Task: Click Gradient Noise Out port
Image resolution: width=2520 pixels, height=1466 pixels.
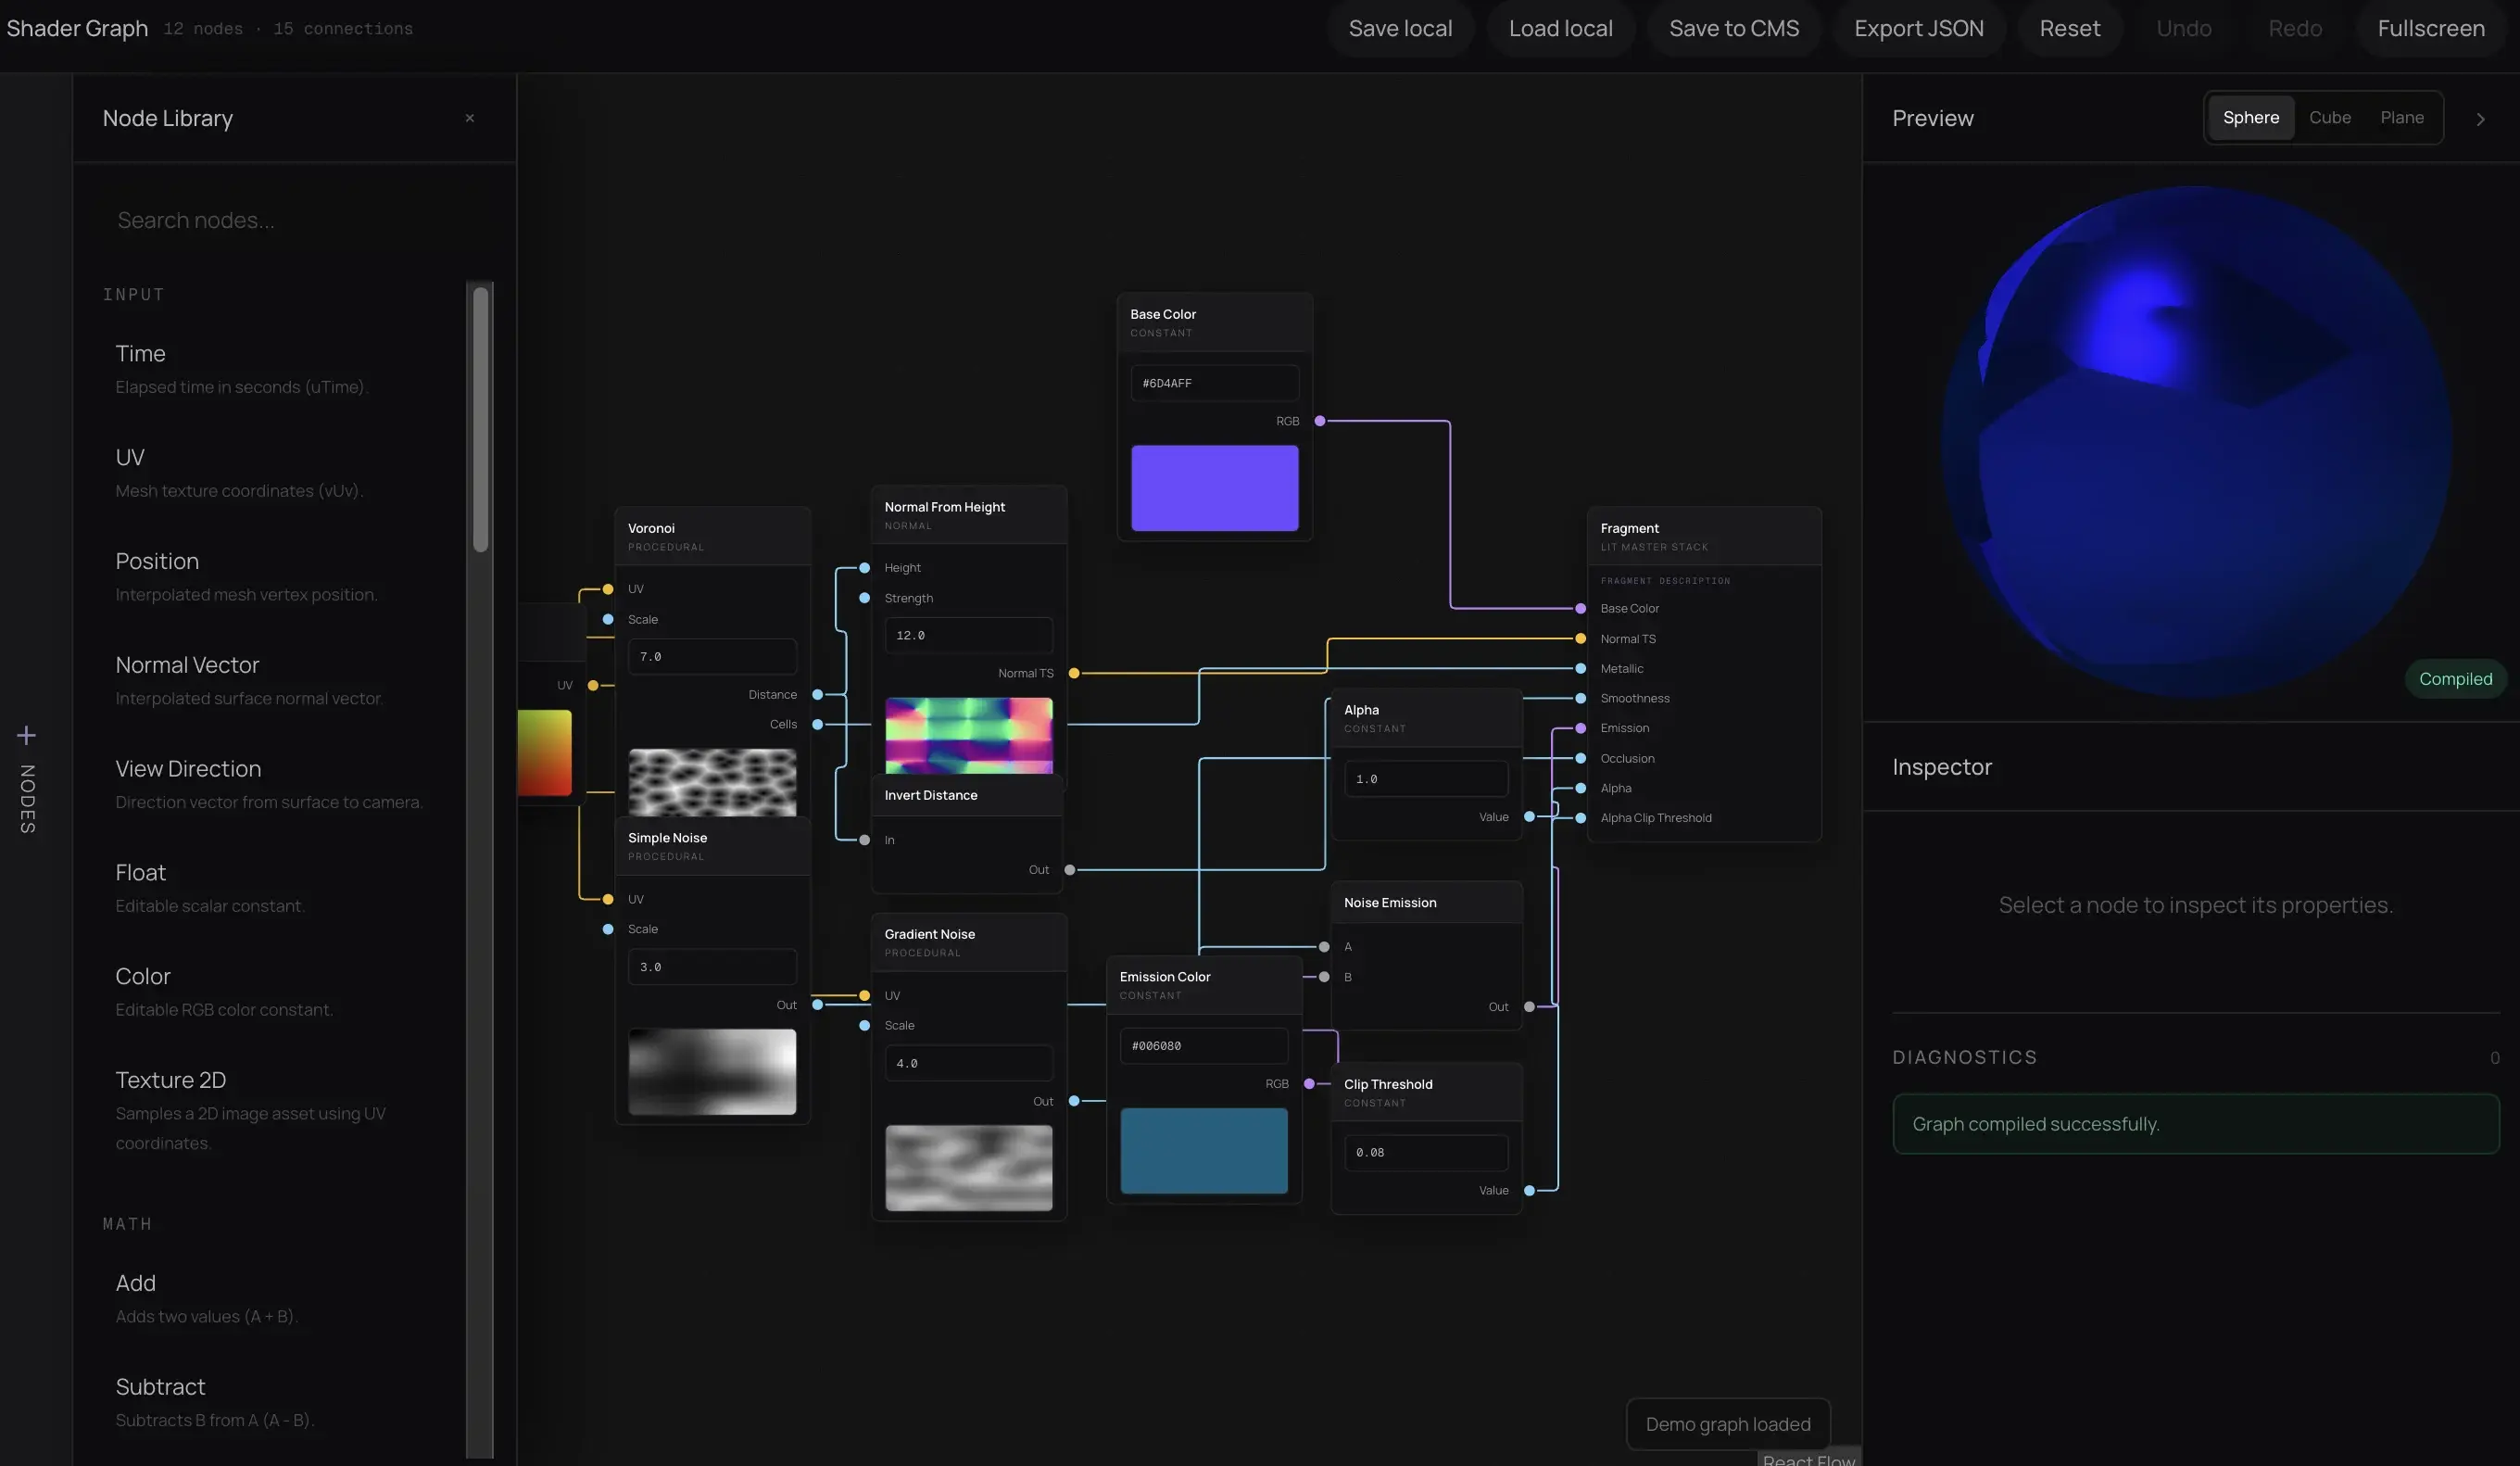Action: (x=1074, y=1101)
